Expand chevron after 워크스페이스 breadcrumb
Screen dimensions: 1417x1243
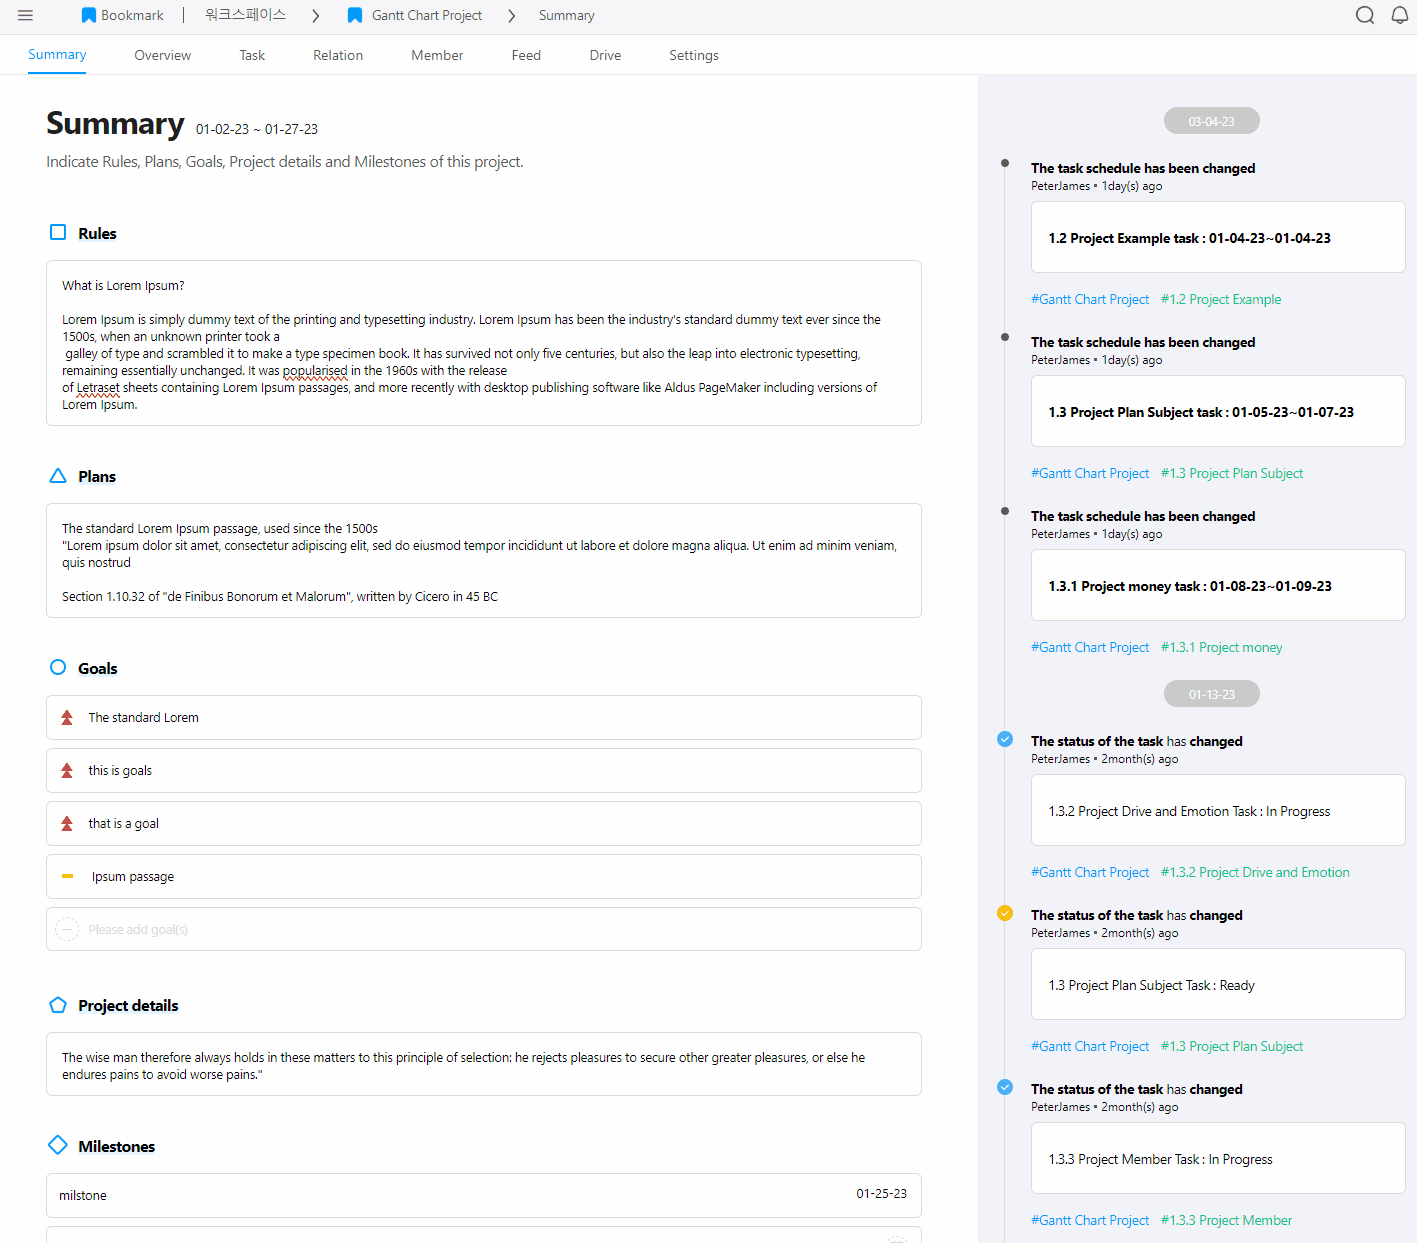point(315,16)
